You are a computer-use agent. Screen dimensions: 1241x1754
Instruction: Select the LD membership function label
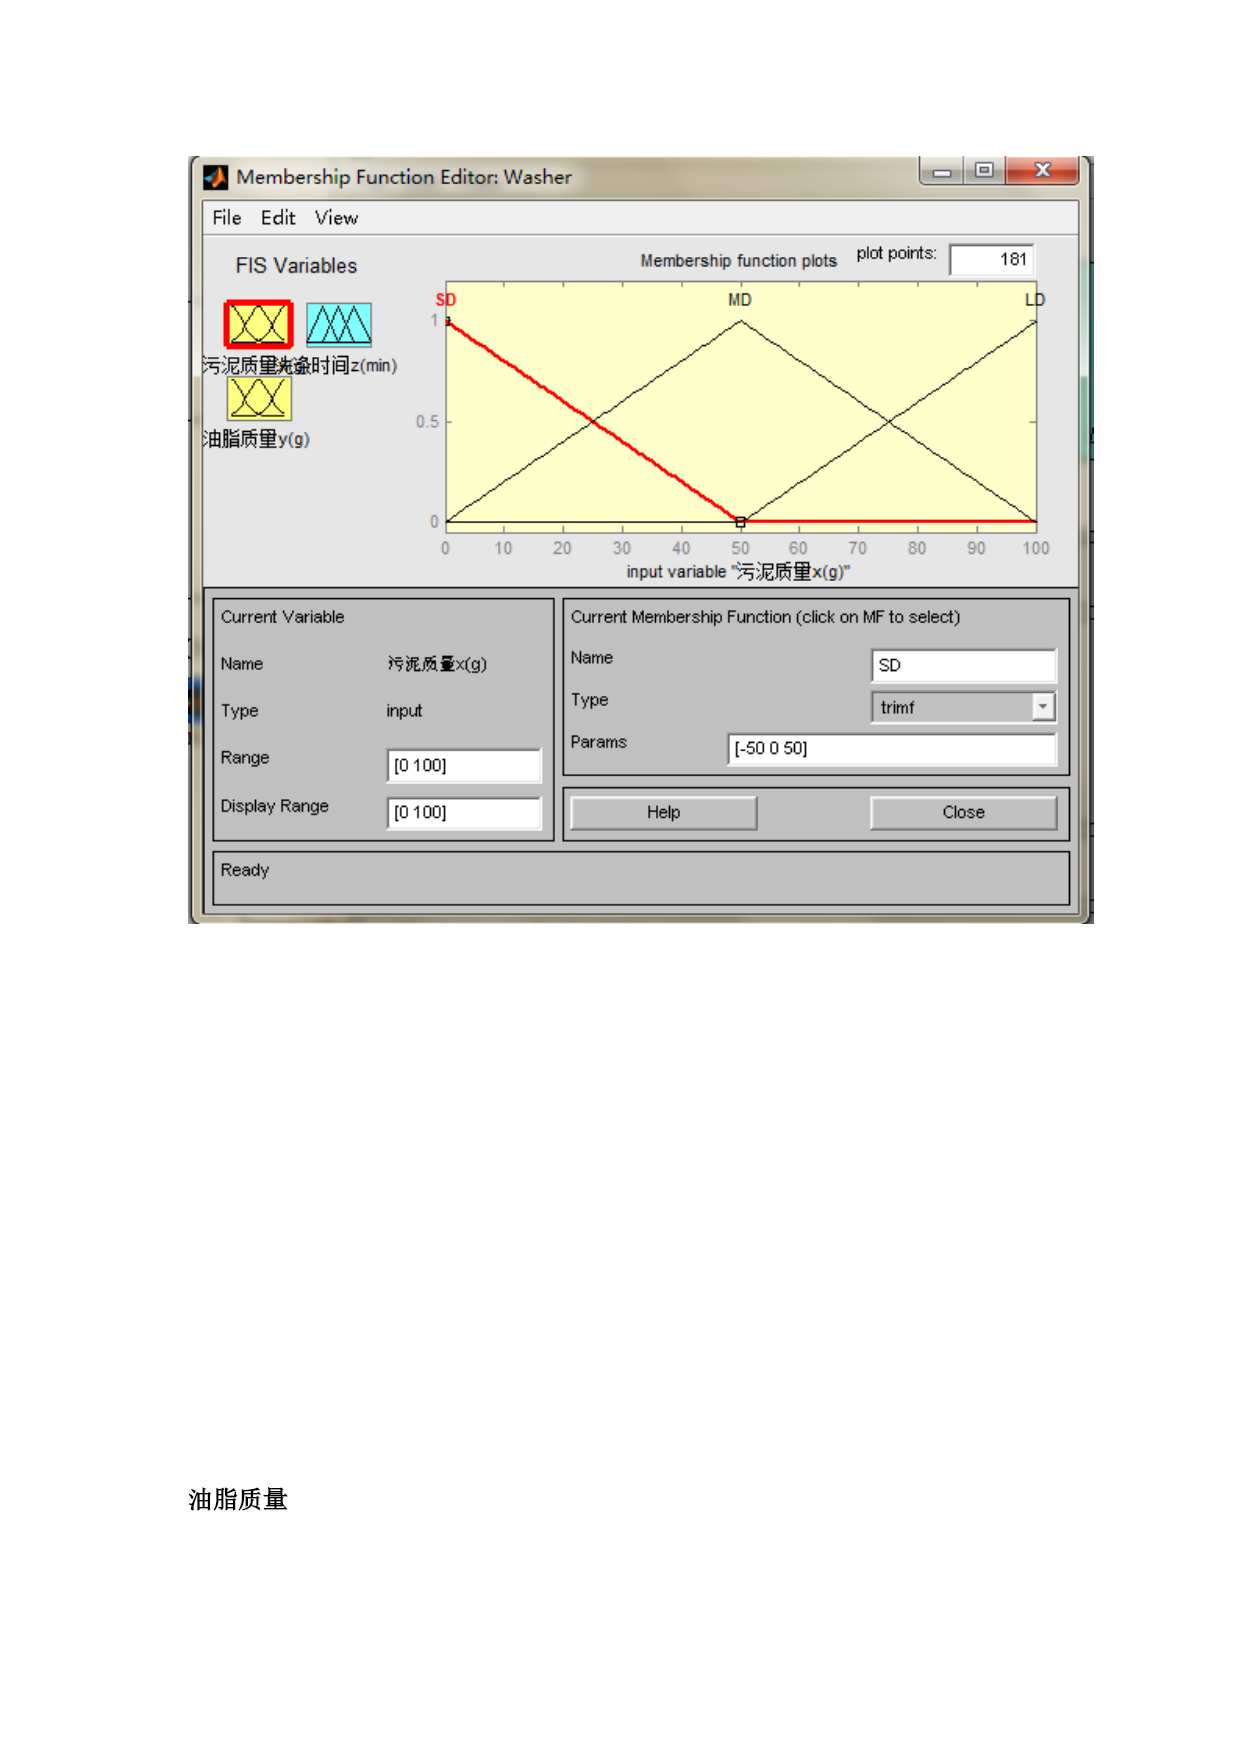point(1034,300)
